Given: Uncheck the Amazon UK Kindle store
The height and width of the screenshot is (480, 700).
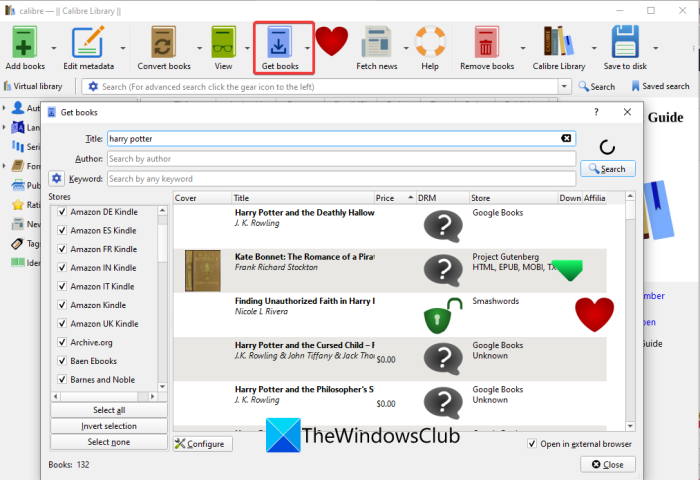Looking at the screenshot, I should [62, 324].
